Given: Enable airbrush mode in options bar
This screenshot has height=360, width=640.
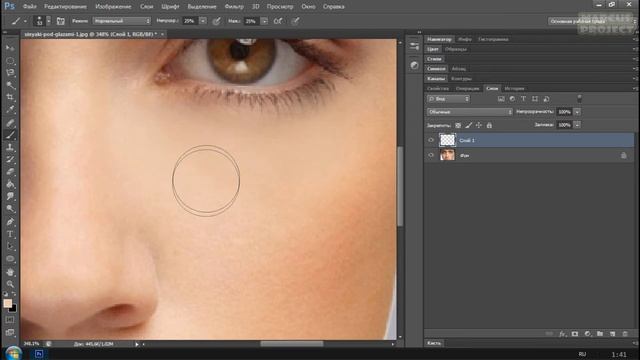Looking at the screenshot, I should 278,21.
